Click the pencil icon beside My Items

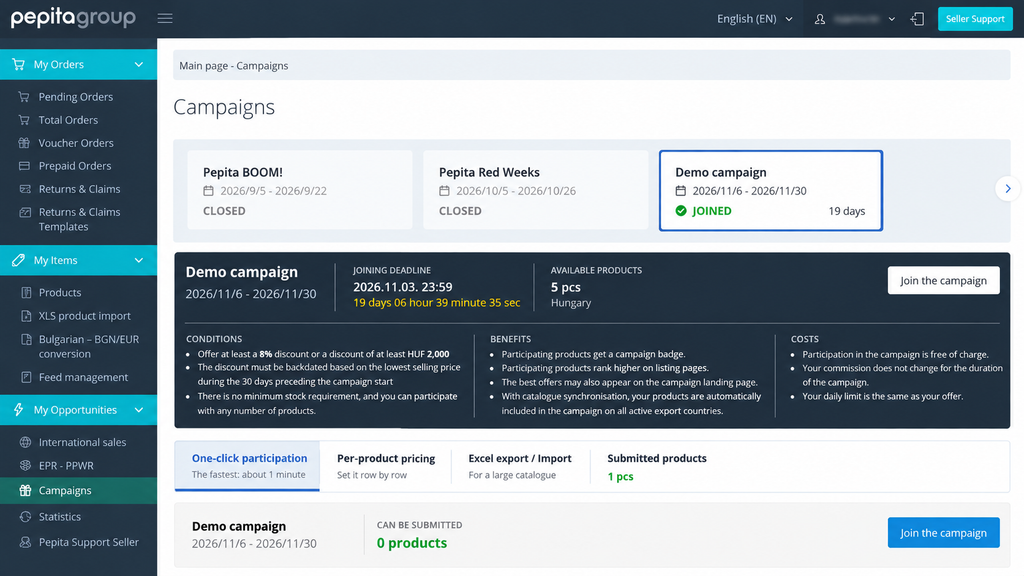[18, 260]
